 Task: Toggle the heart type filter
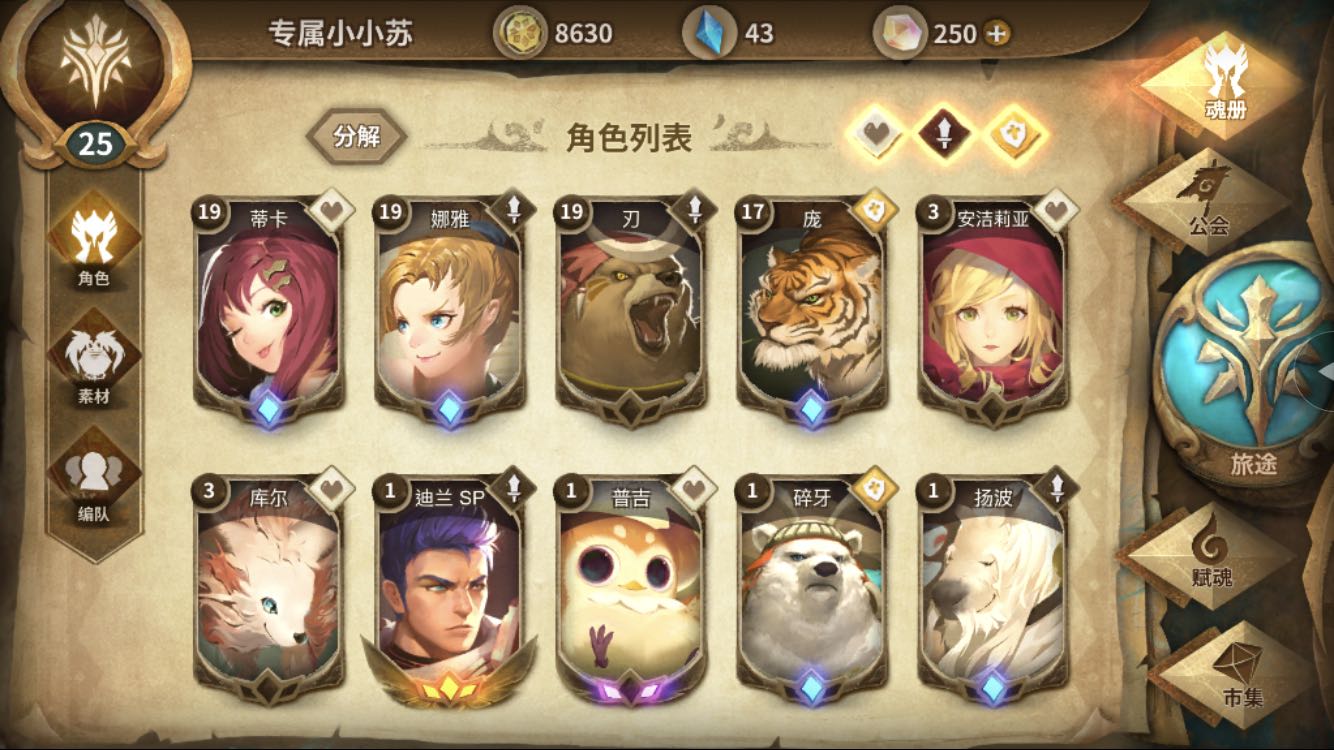point(876,133)
